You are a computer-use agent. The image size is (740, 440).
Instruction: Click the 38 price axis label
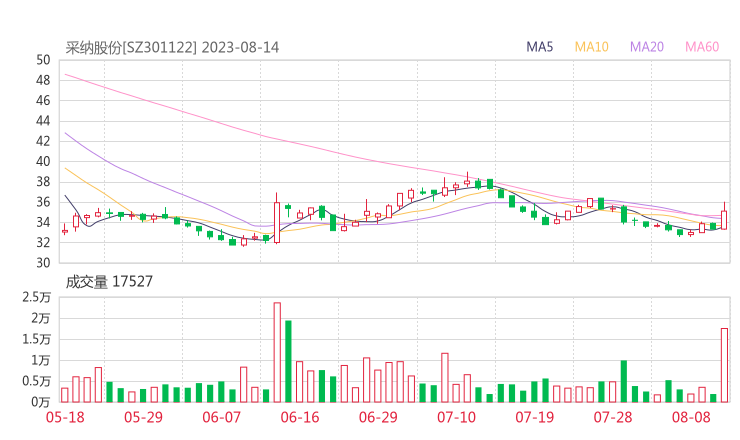[x=43, y=182]
